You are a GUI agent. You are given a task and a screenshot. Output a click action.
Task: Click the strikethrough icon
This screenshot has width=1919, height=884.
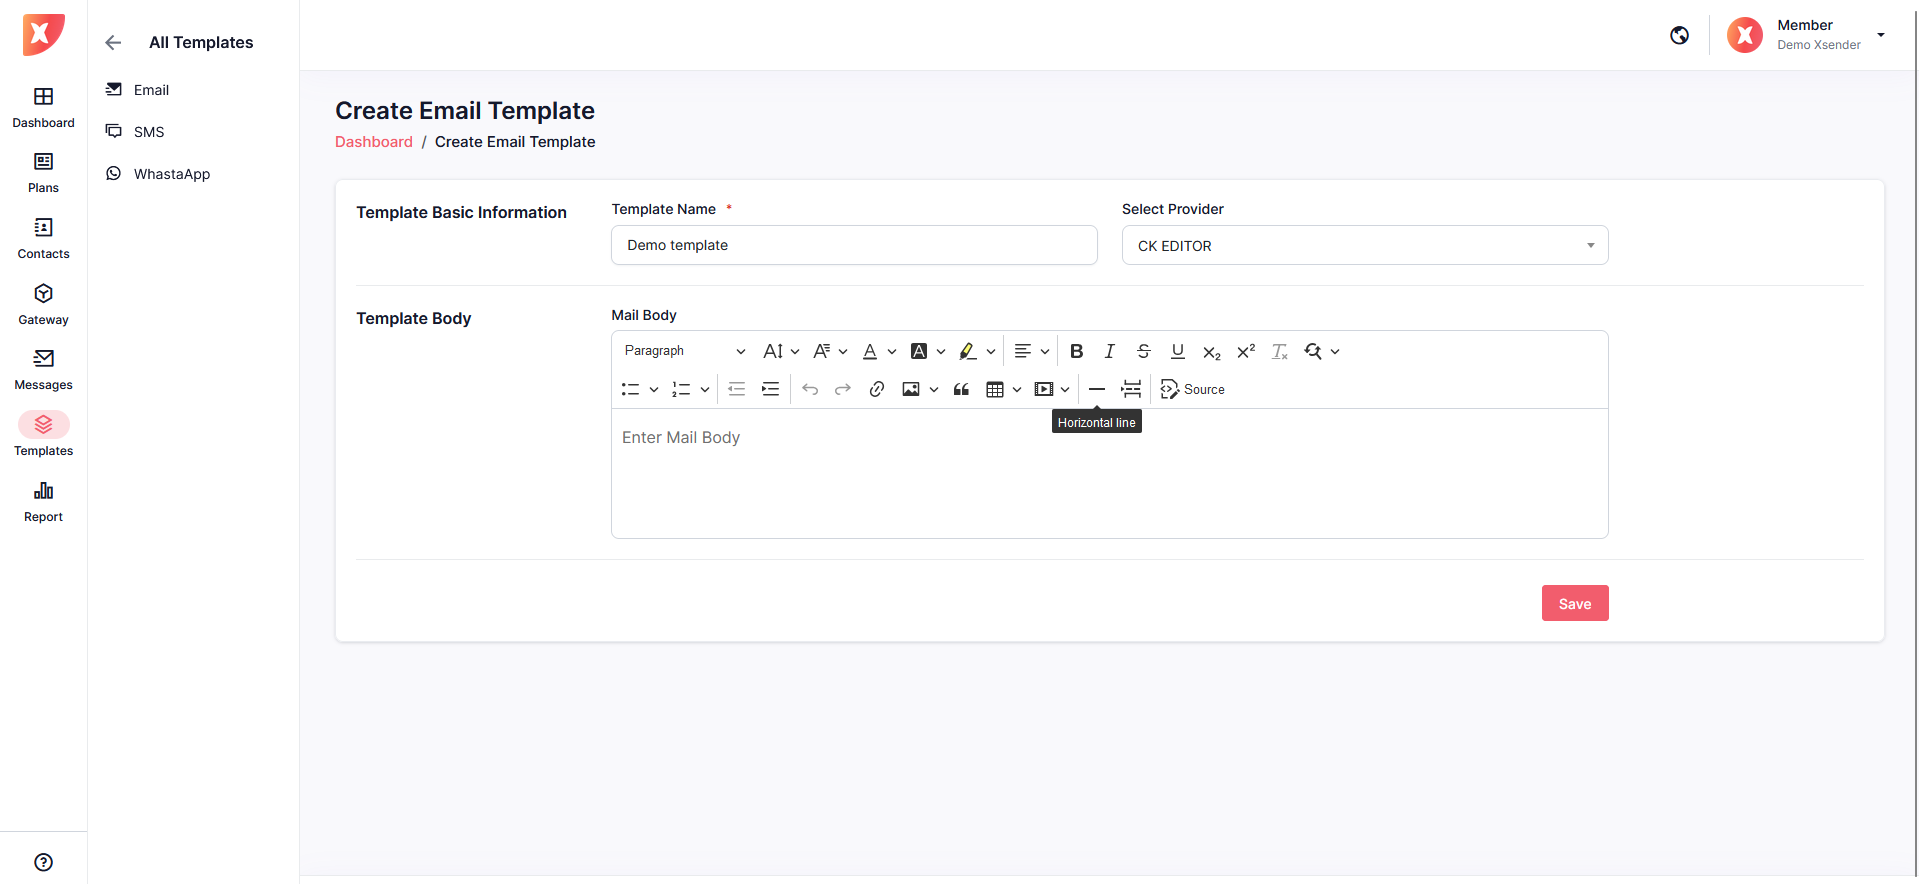(1143, 351)
